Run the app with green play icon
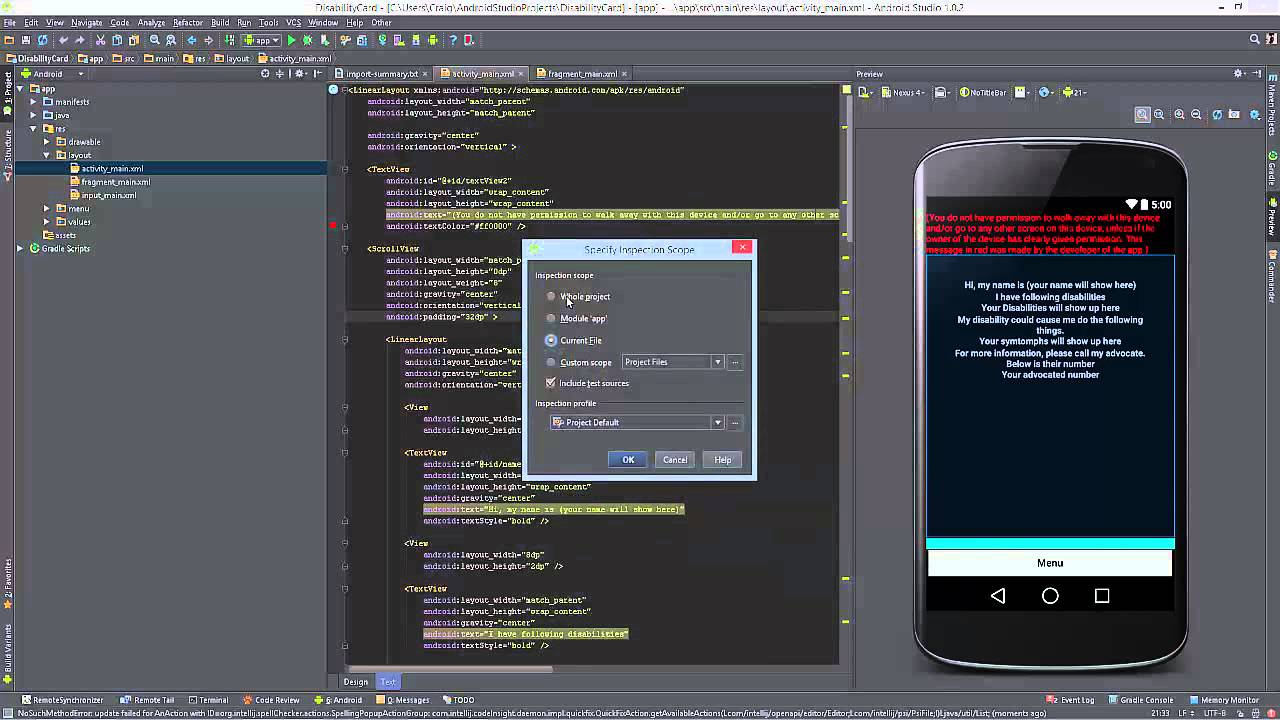The width and height of the screenshot is (1280, 720). pos(291,40)
